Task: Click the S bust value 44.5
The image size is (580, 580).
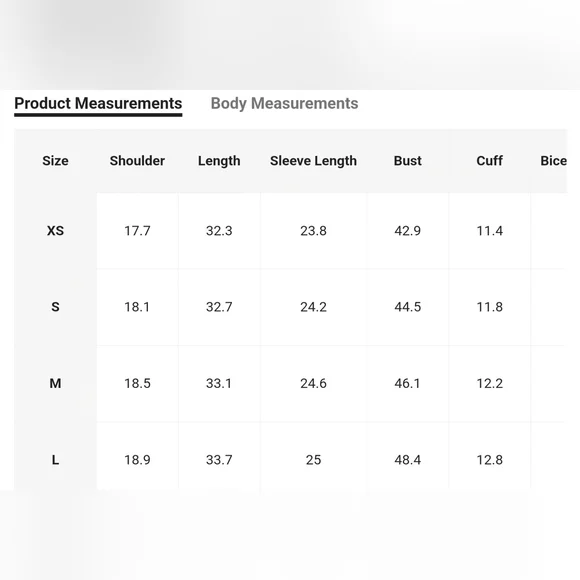Action: point(408,307)
